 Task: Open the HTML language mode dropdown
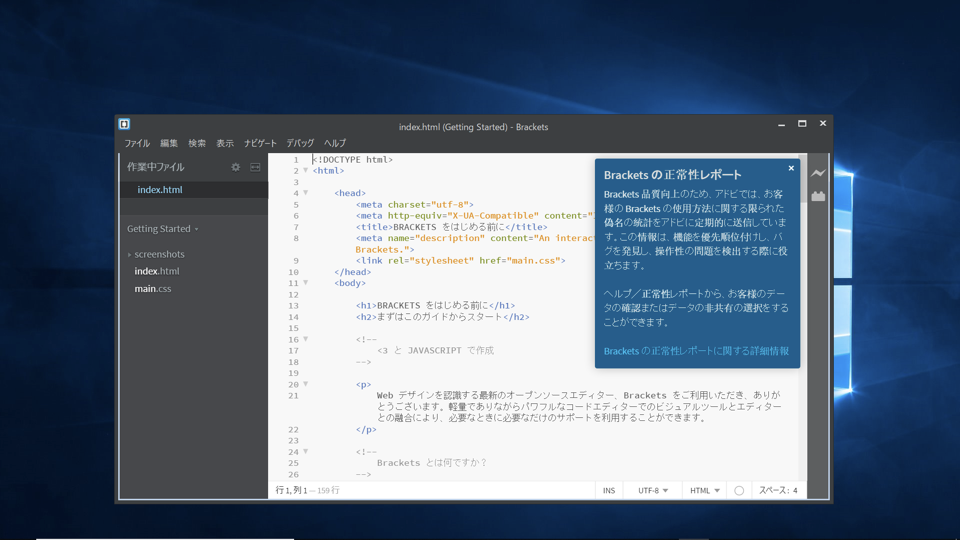pos(705,490)
